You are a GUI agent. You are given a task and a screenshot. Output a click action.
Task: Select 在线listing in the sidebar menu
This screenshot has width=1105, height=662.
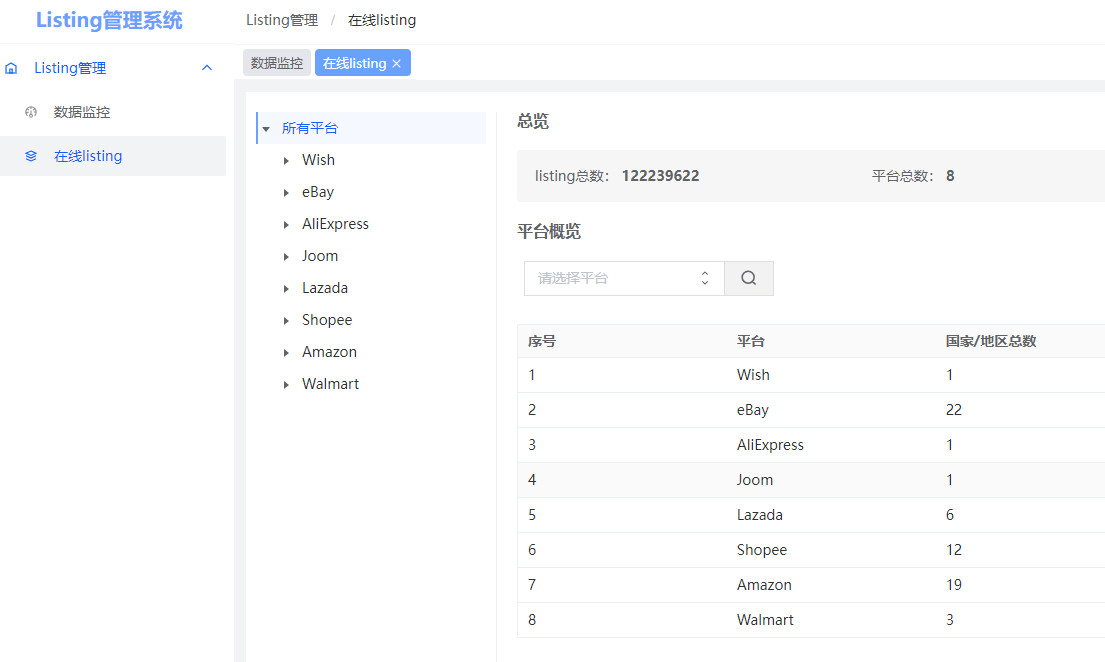[88, 156]
